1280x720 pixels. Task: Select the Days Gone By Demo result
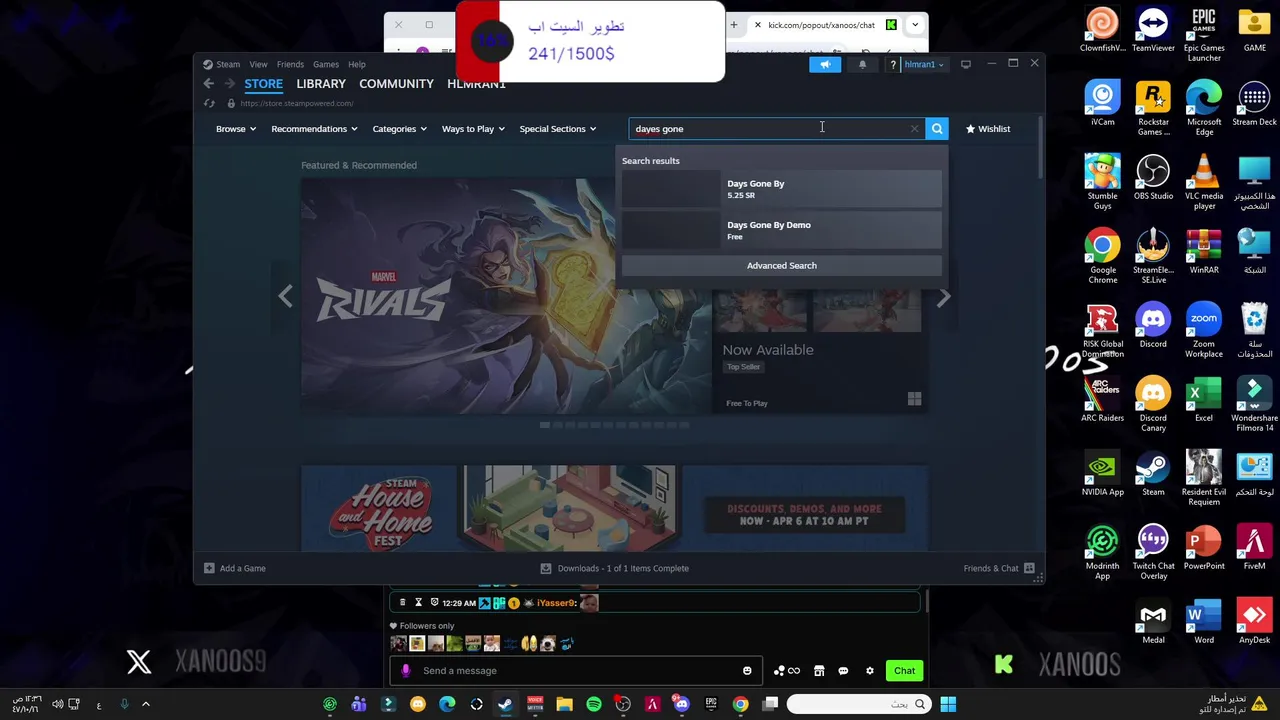click(x=782, y=230)
